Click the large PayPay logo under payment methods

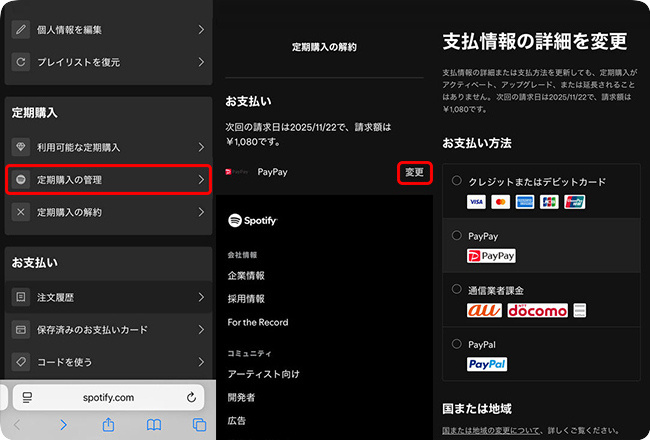click(x=491, y=256)
